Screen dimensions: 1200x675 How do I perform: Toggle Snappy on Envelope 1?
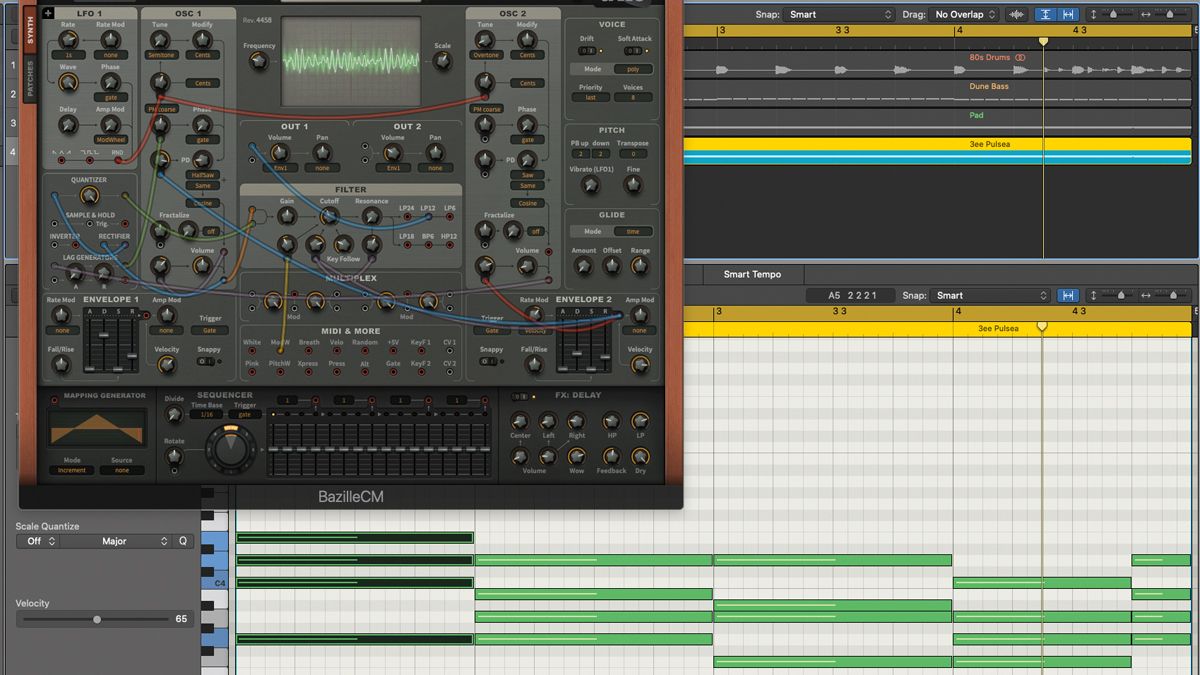click(x=205, y=361)
